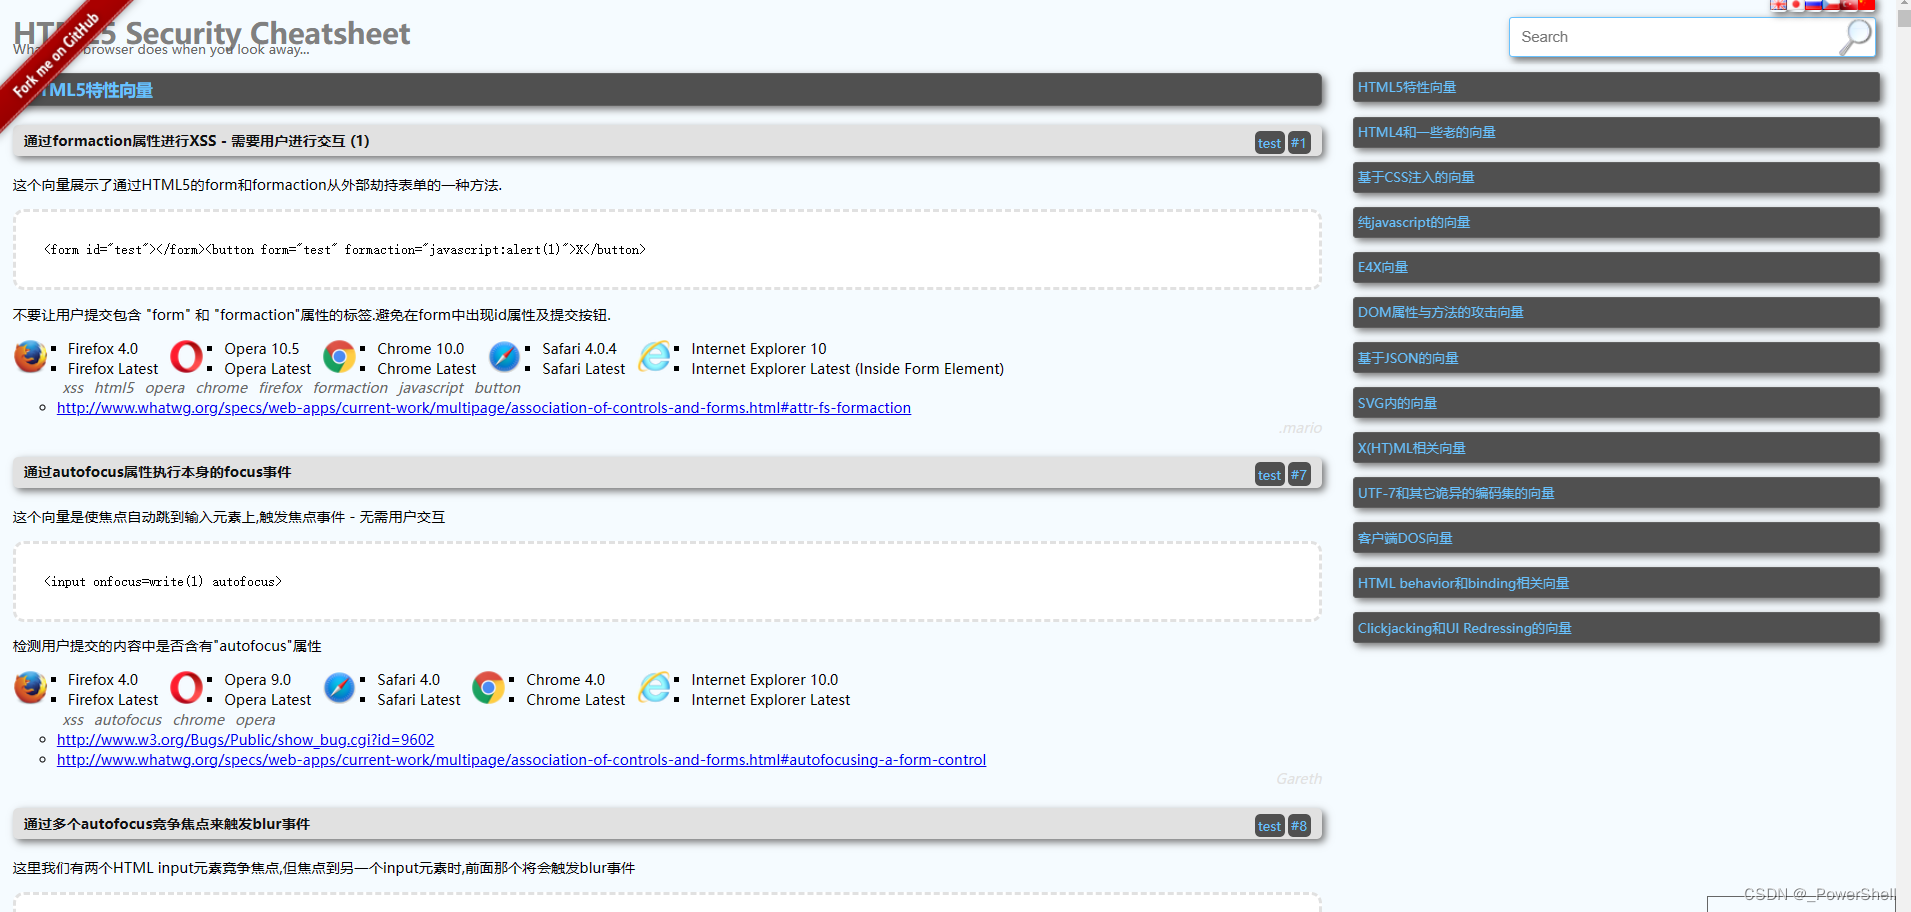Click the IE icon next to Internet Explorer 10.0
1911x912 pixels.
pyautogui.click(x=654, y=688)
